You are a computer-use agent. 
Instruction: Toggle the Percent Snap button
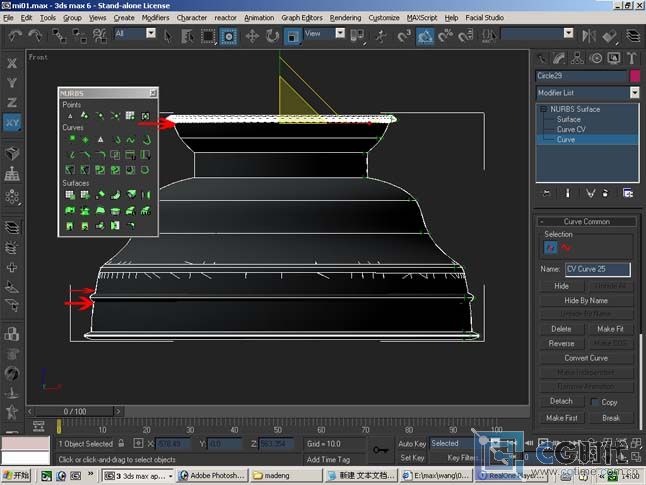[445, 36]
